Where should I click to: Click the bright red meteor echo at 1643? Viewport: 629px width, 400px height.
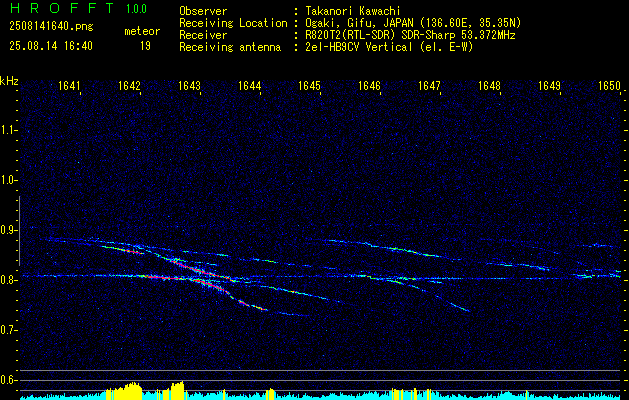tap(201, 271)
